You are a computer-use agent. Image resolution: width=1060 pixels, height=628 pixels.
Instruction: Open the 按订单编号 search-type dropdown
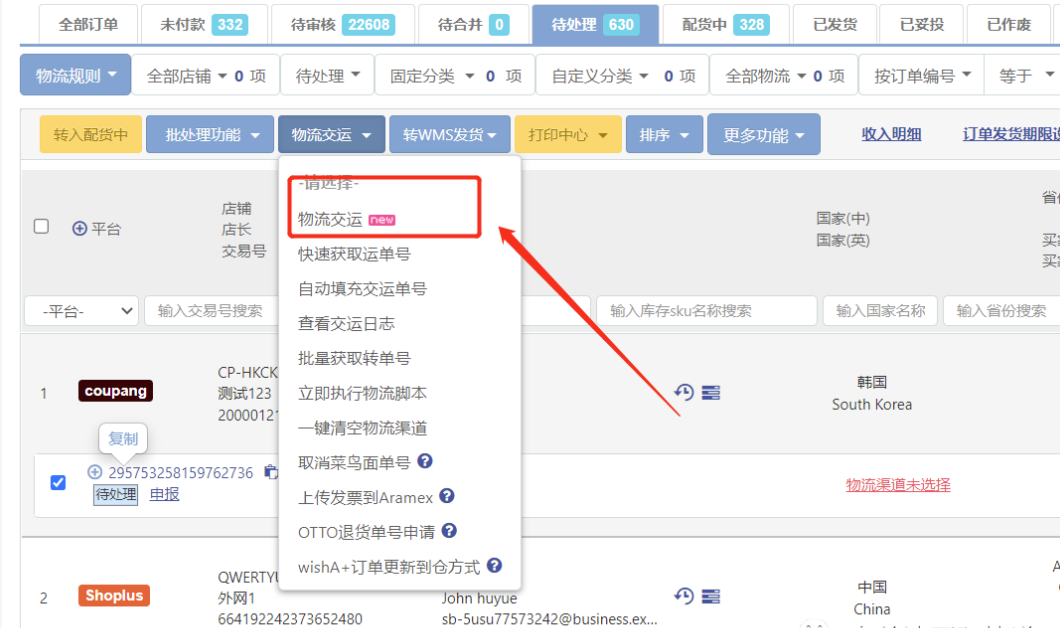921,76
